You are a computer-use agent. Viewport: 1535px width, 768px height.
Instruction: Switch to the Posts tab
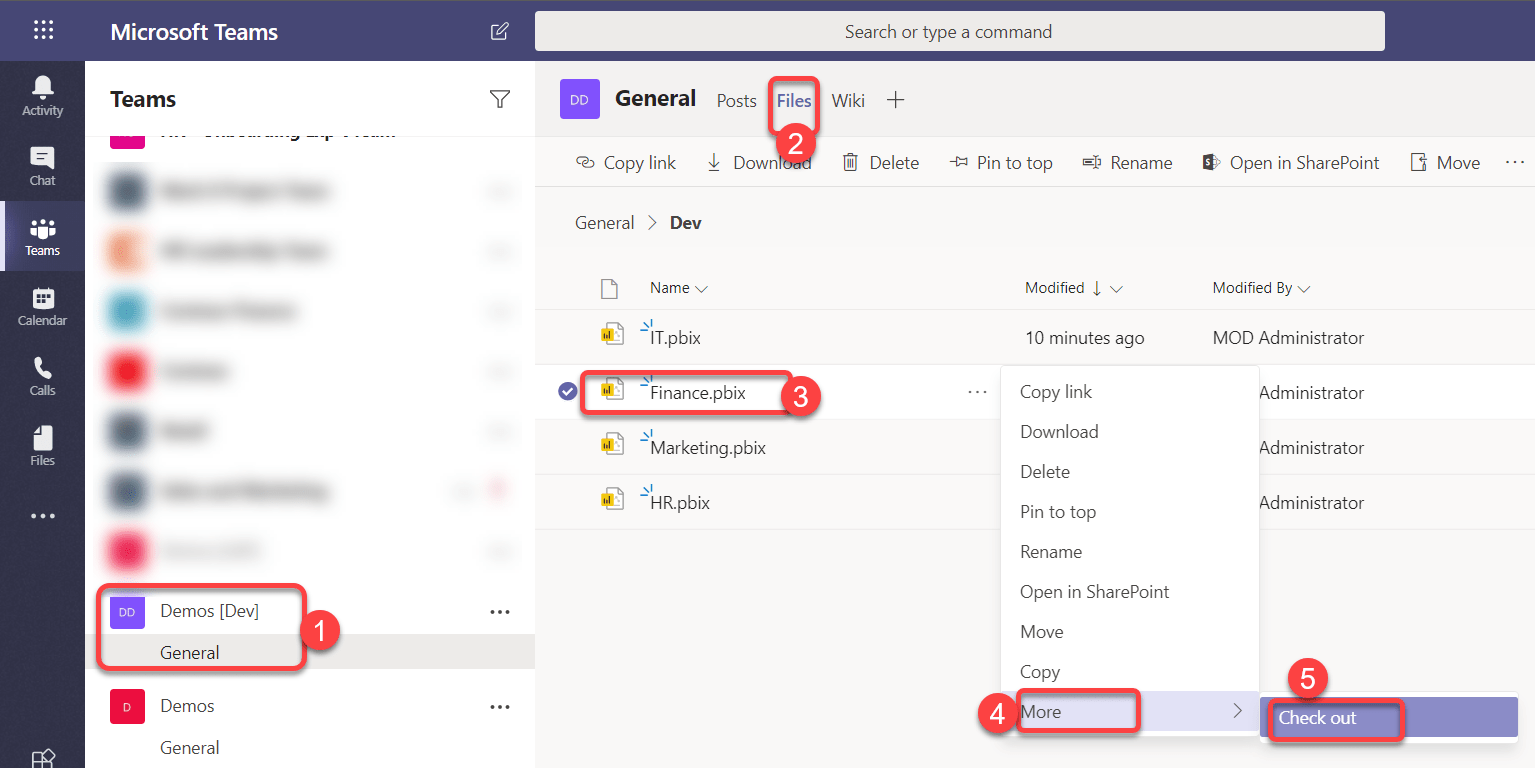[737, 101]
